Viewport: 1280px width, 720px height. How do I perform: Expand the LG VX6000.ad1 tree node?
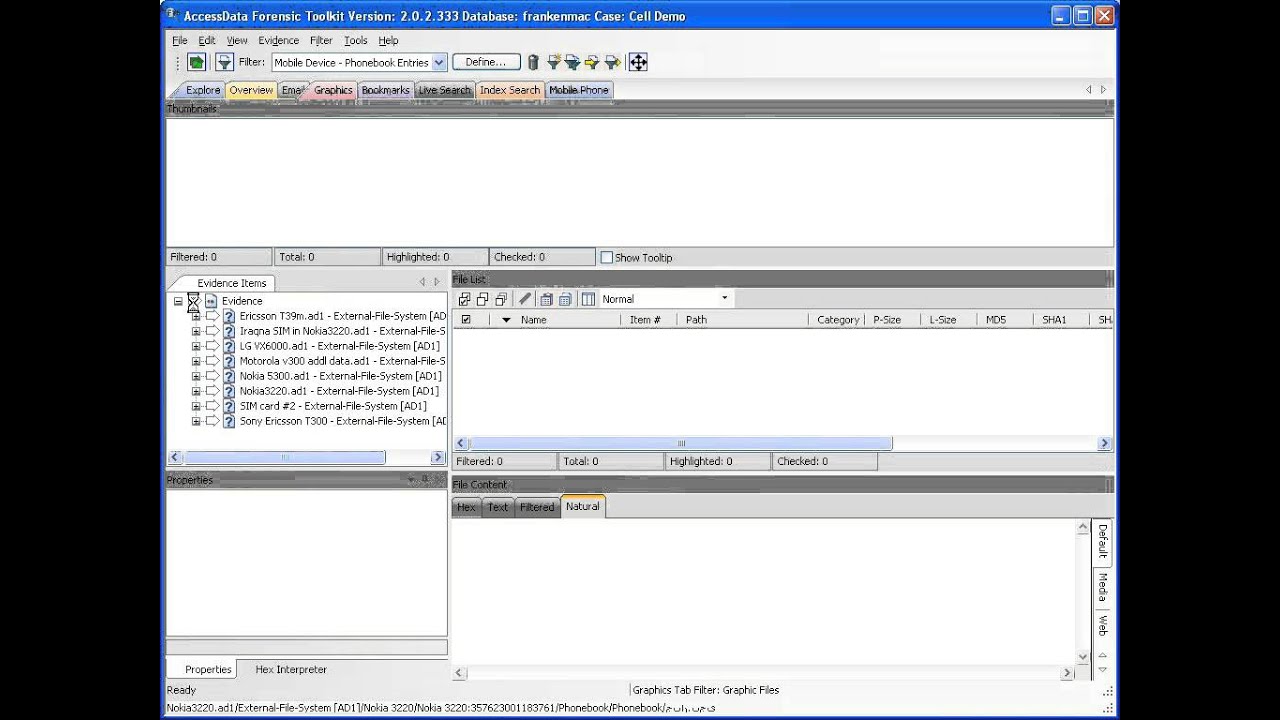(196, 346)
